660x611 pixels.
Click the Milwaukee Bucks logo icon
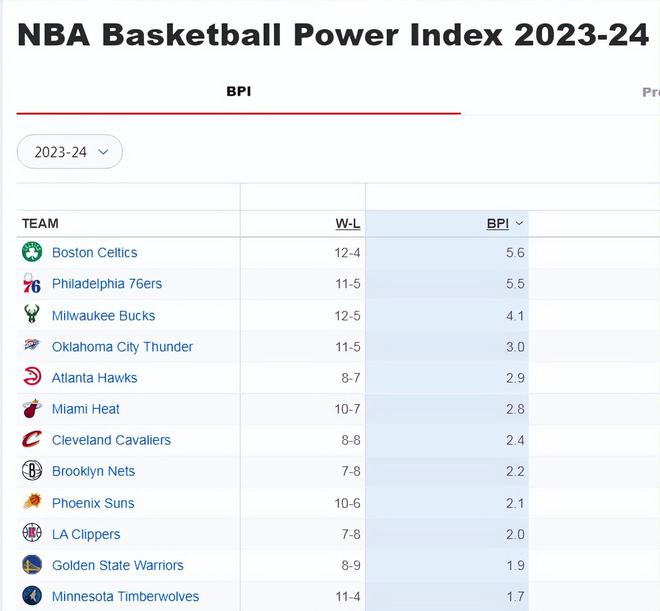[x=32, y=315]
